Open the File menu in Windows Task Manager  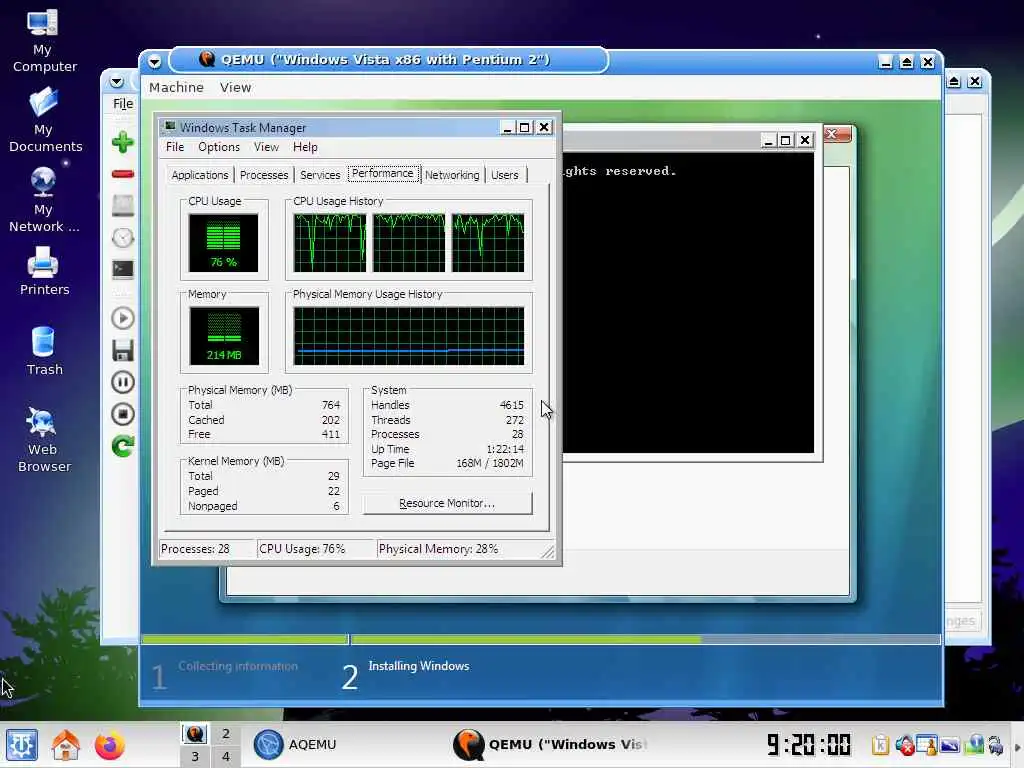pos(174,147)
